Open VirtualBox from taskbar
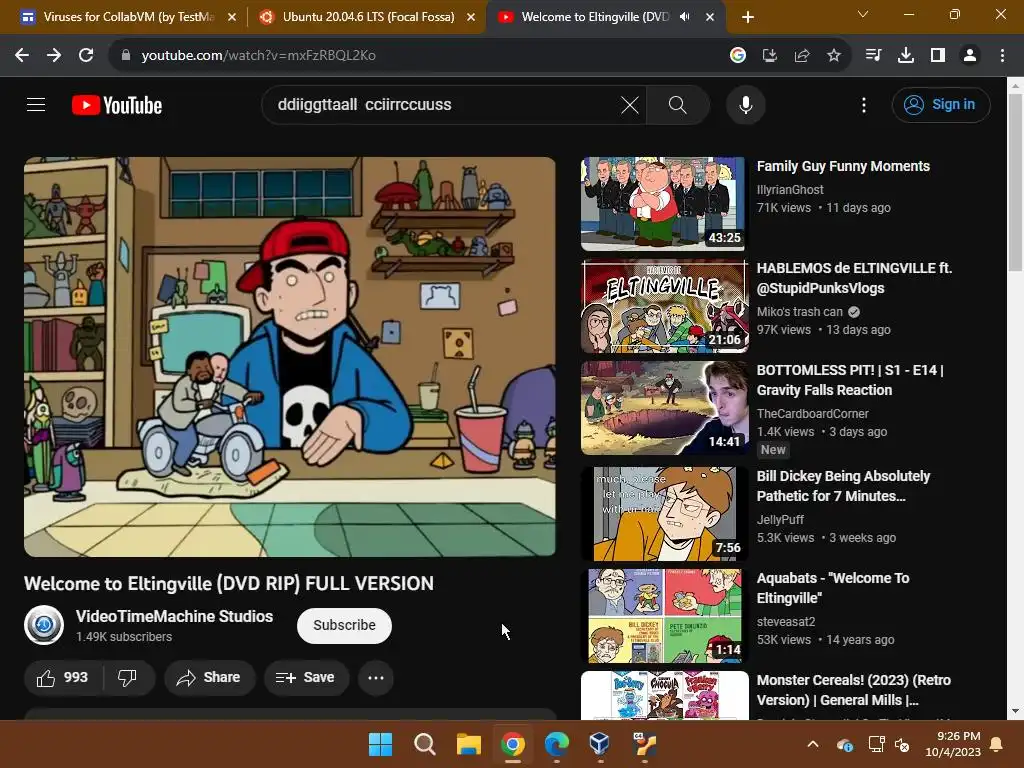 600,744
